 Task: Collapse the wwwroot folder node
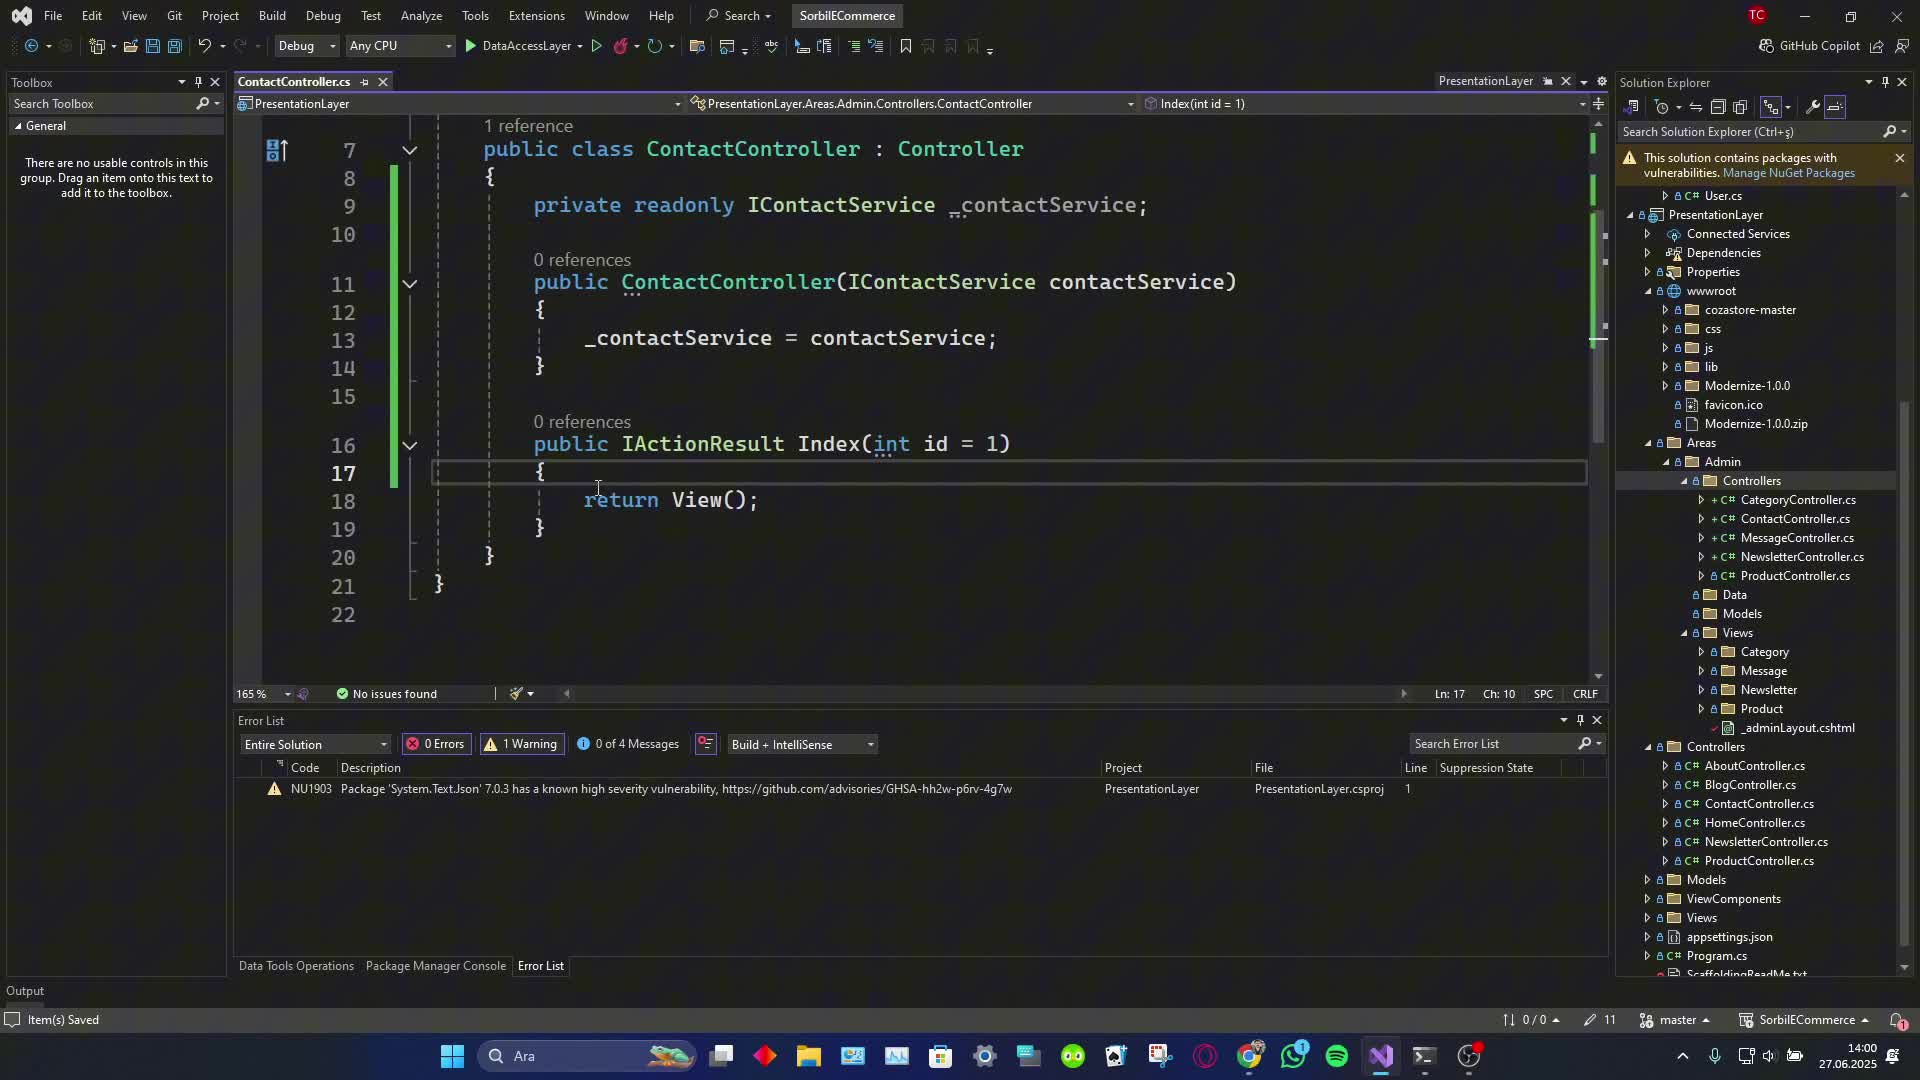1648,291
